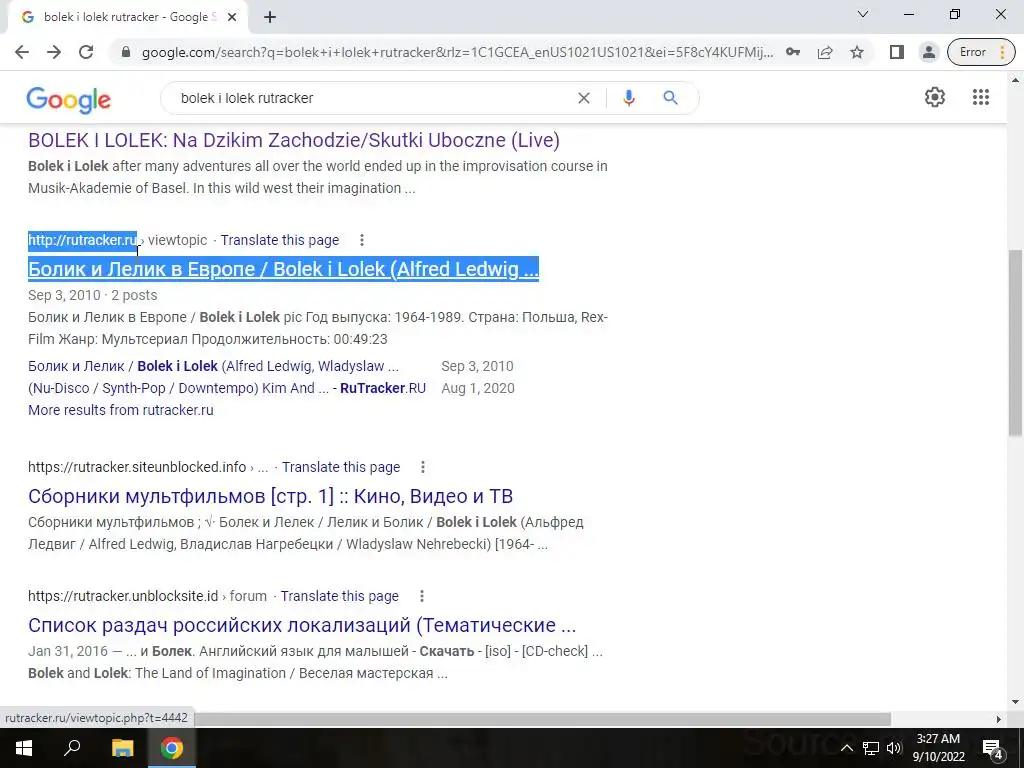Start search by voice microphone

[628, 98]
